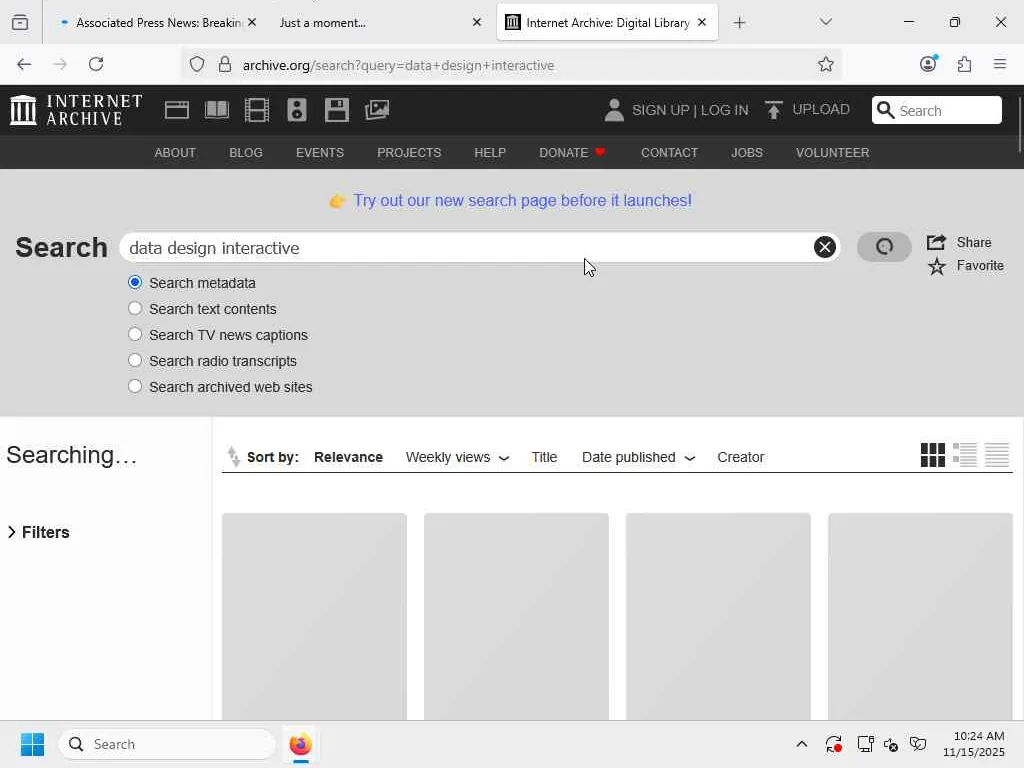Screen dimensions: 1024x768
Task: Toggle the sort direction arrows
Action: tap(233, 456)
